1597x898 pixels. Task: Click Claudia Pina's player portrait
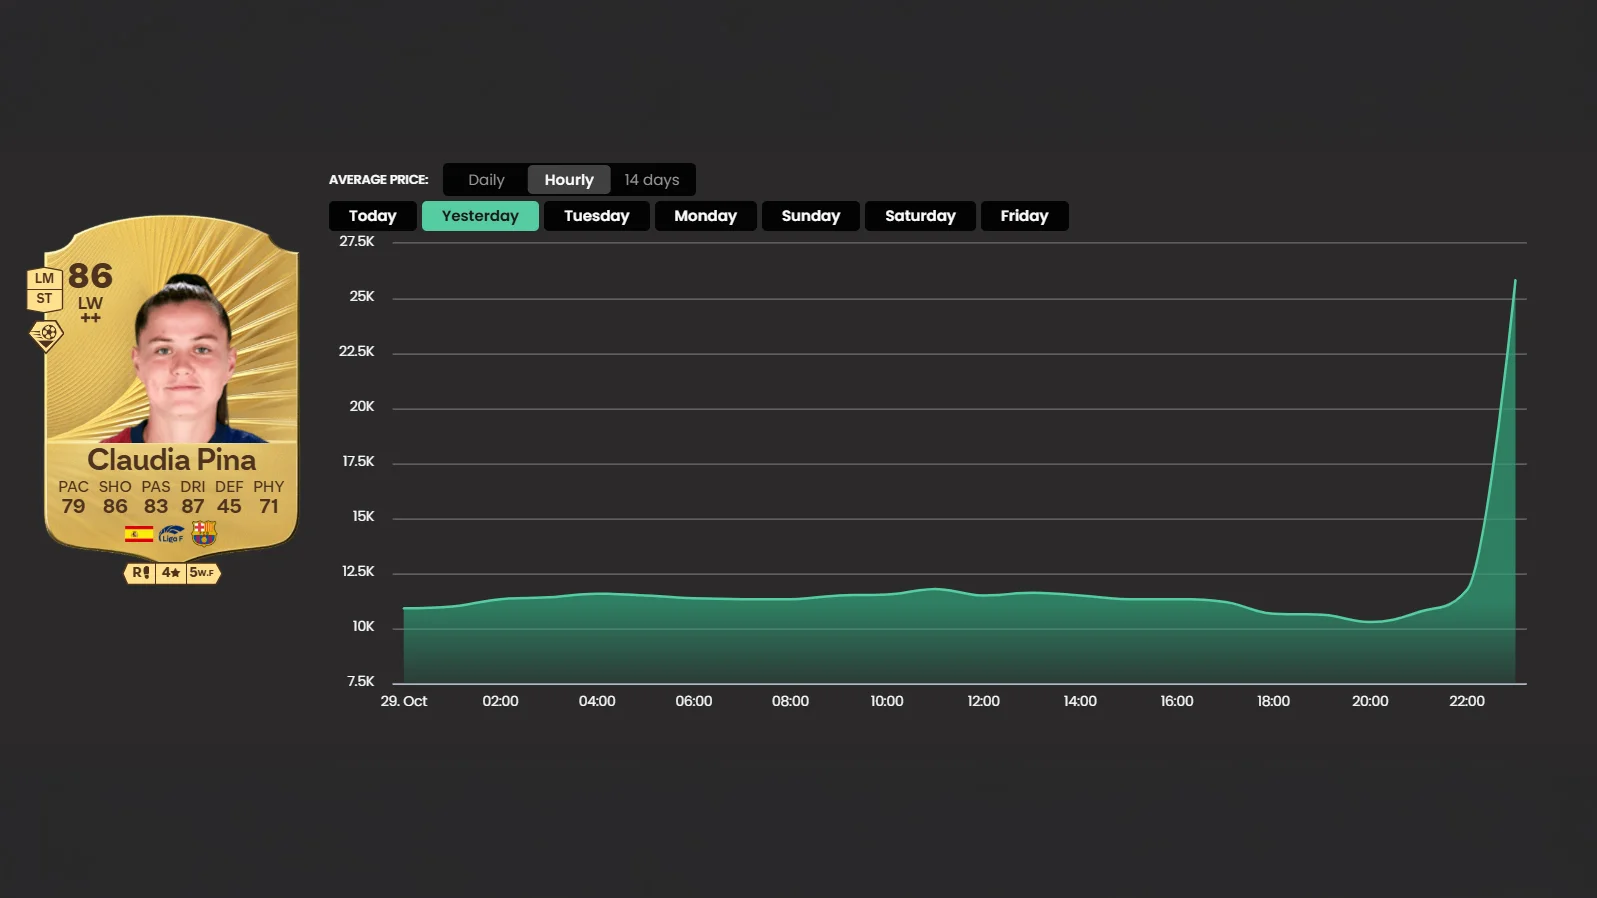184,358
